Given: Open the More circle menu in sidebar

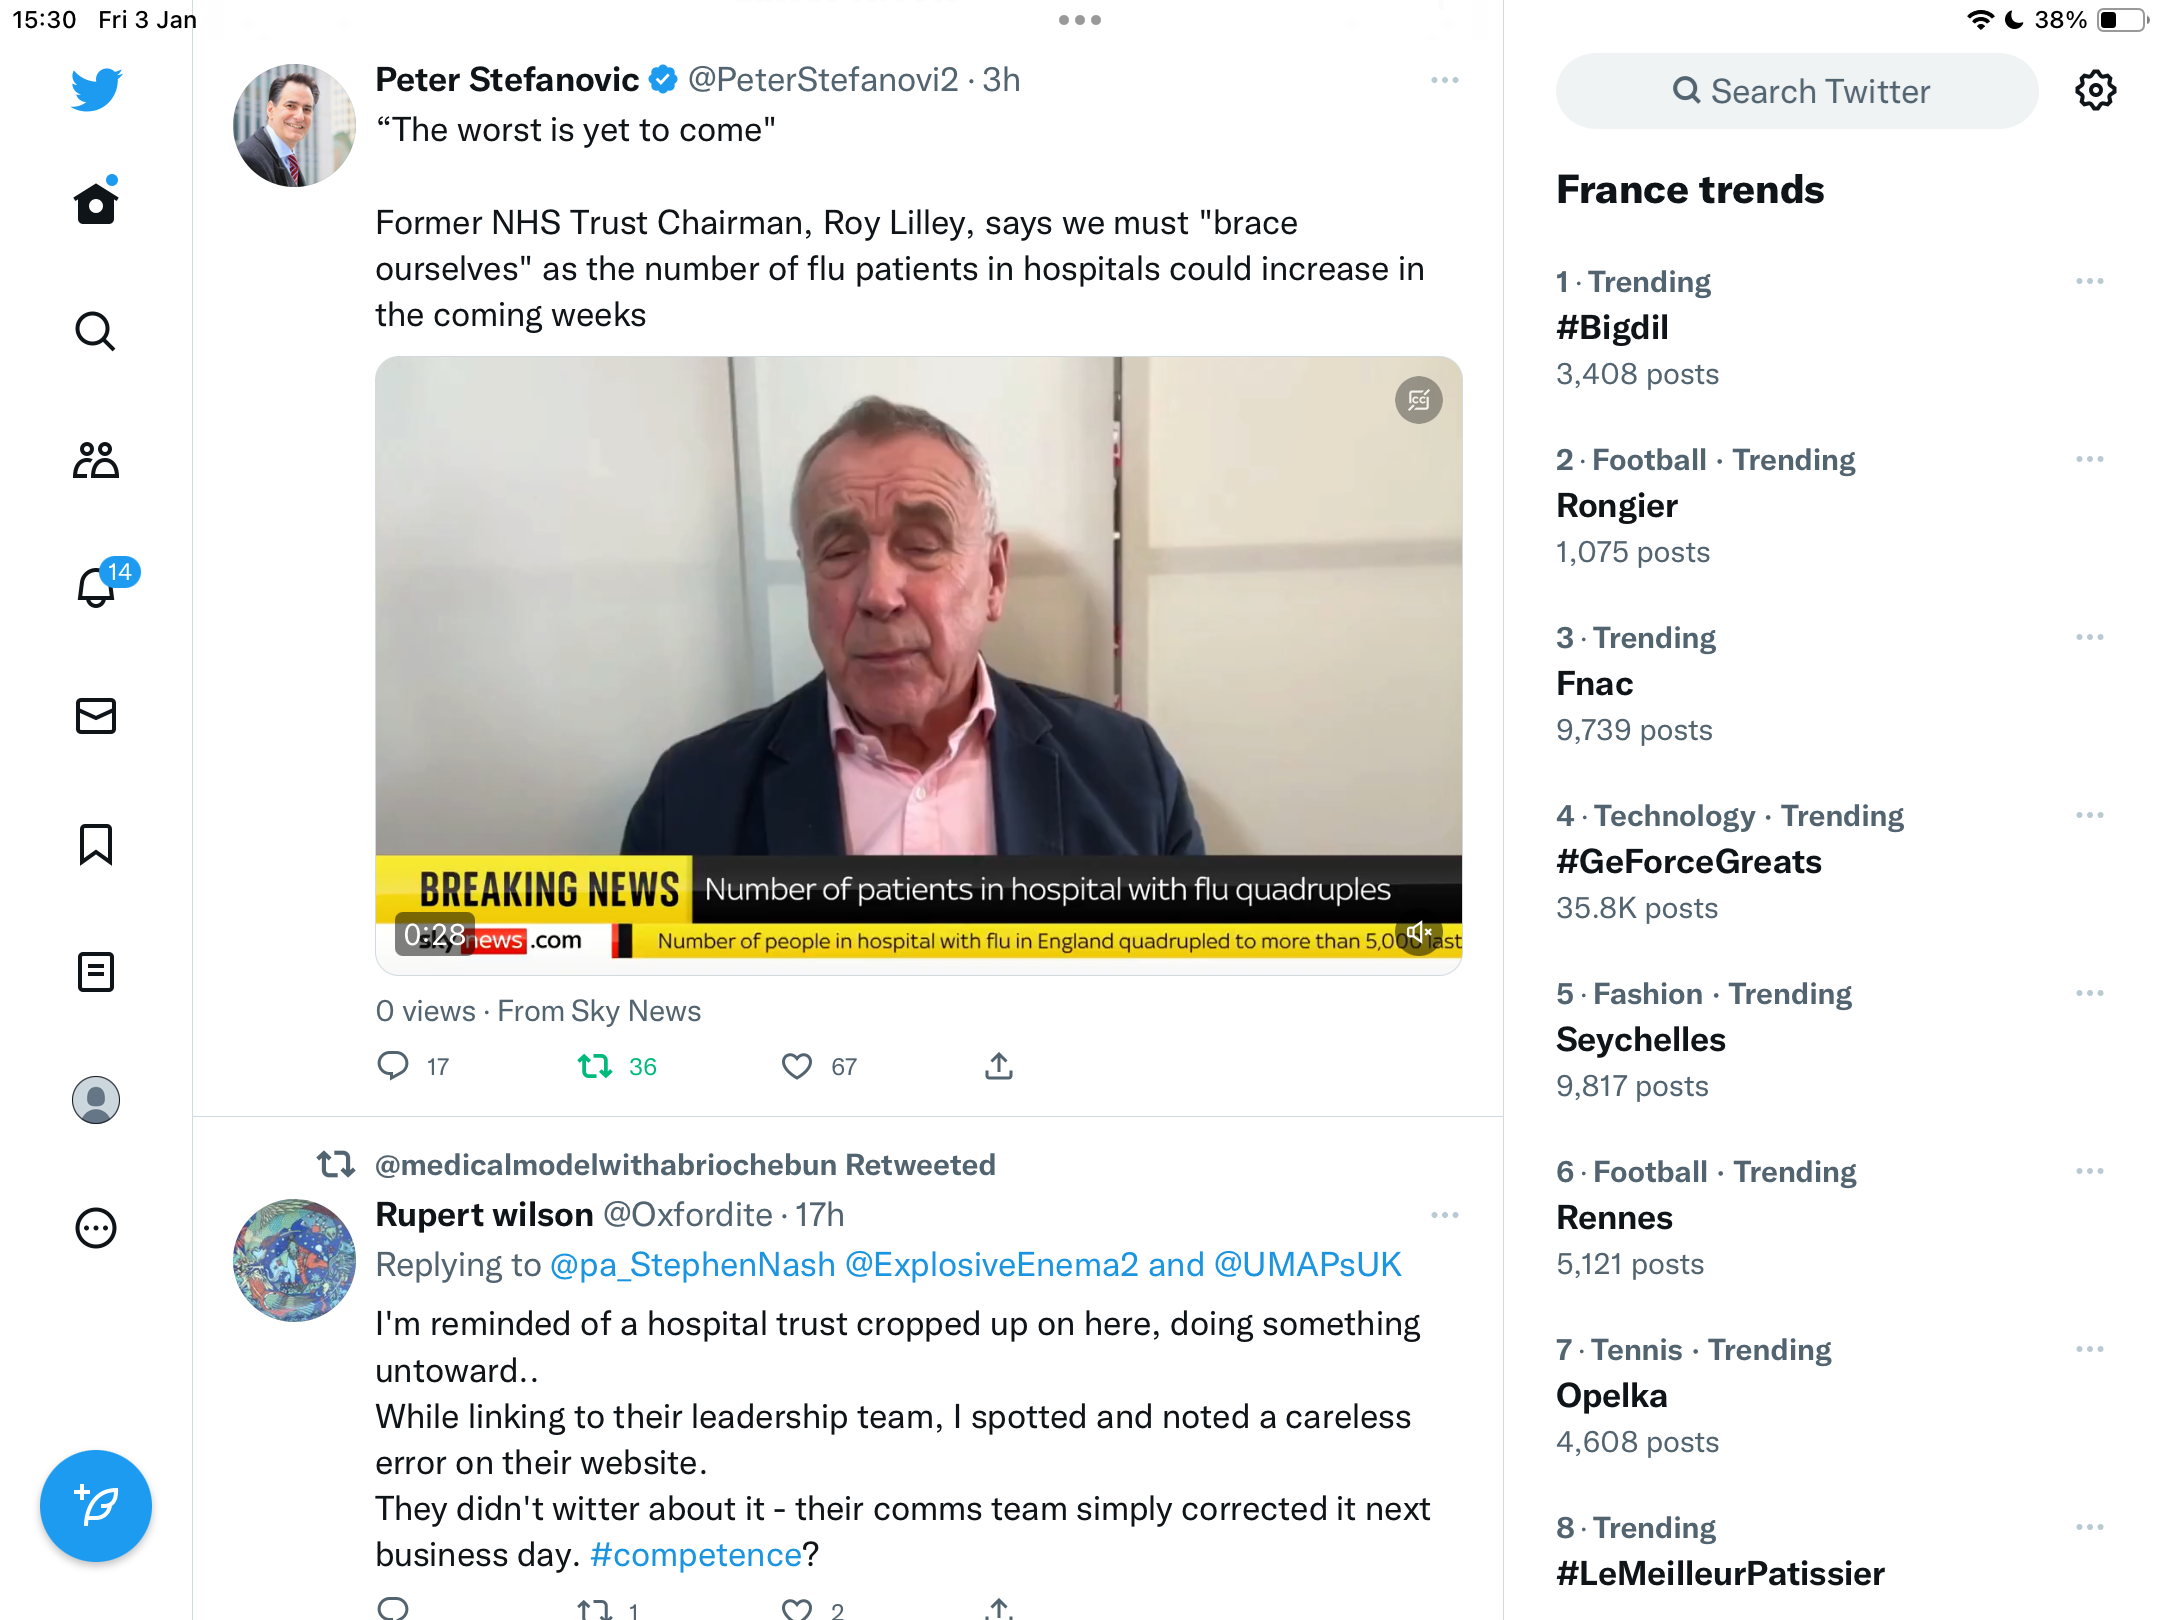Looking at the screenshot, I should (x=96, y=1228).
